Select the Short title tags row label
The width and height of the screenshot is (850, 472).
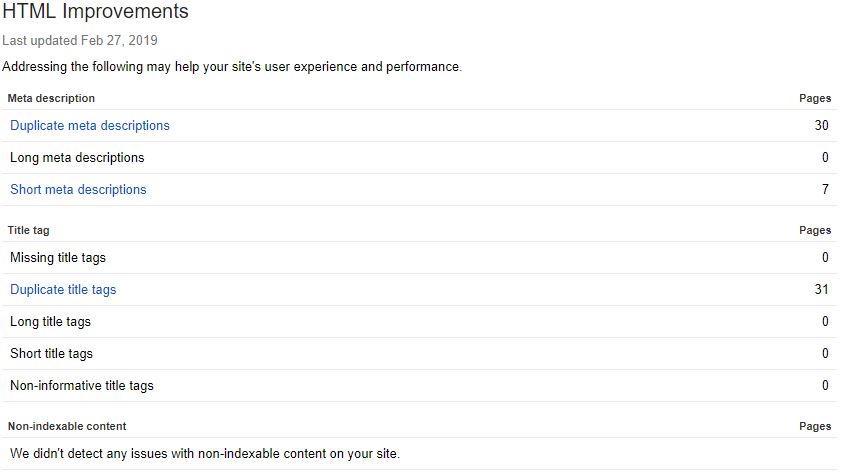(x=51, y=354)
